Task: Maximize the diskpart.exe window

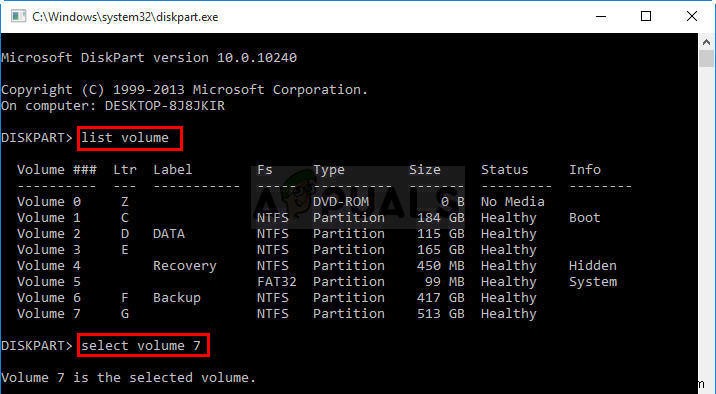Action: pos(646,16)
